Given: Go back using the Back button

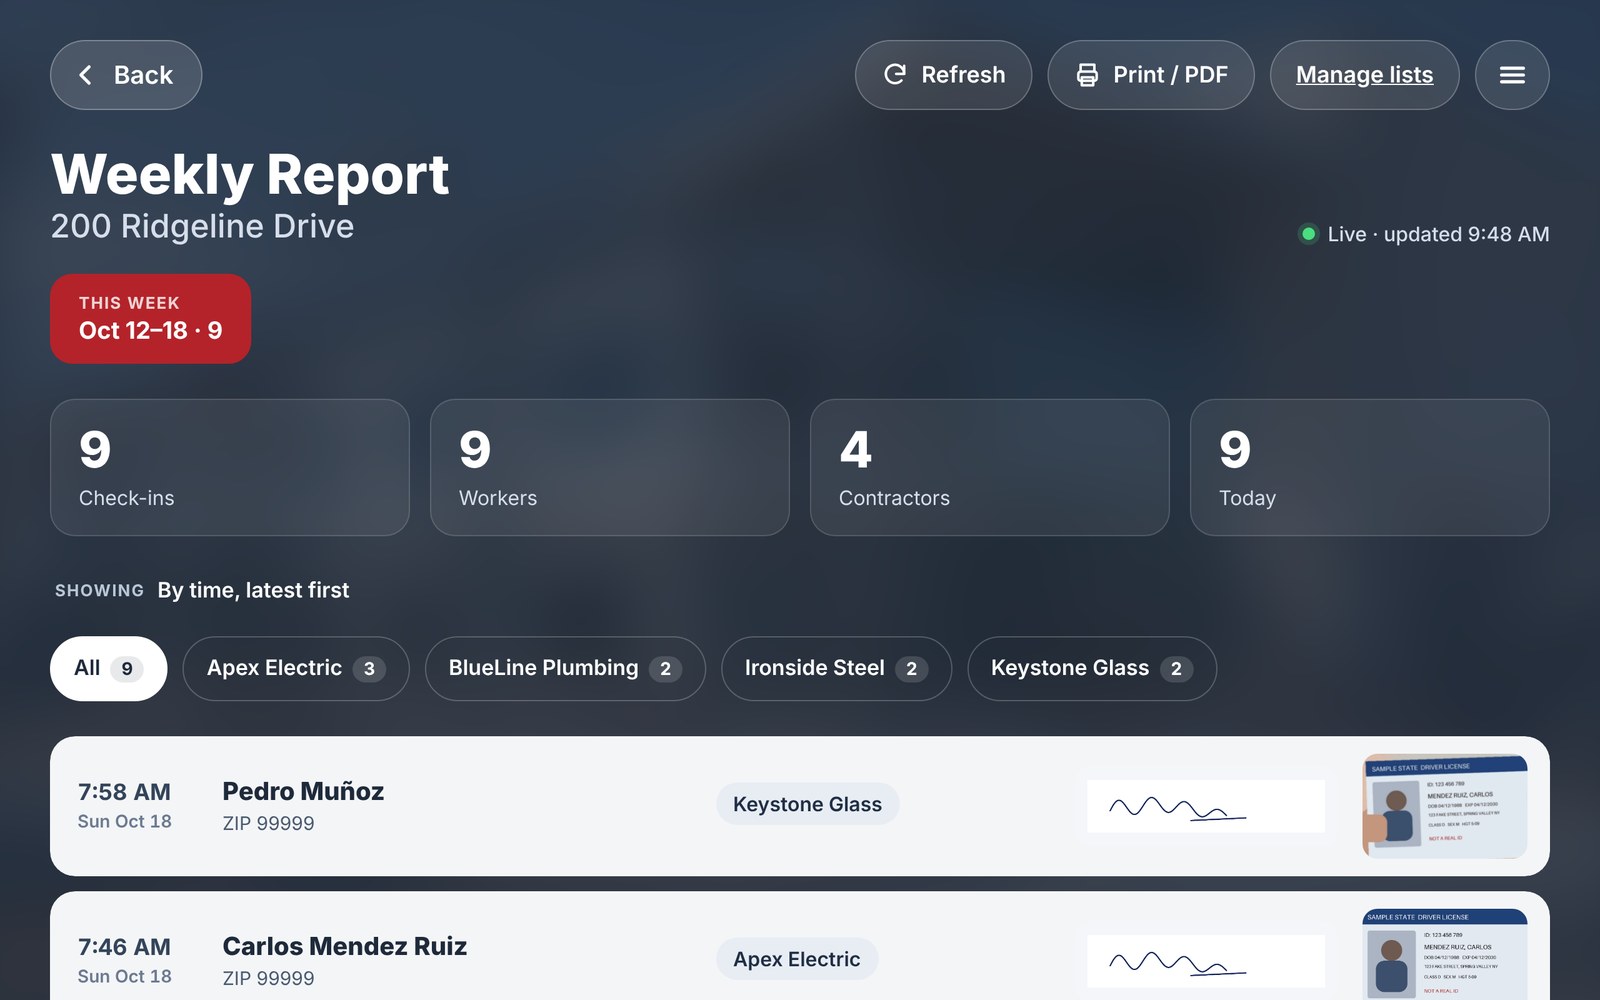Looking at the screenshot, I should tap(126, 75).
